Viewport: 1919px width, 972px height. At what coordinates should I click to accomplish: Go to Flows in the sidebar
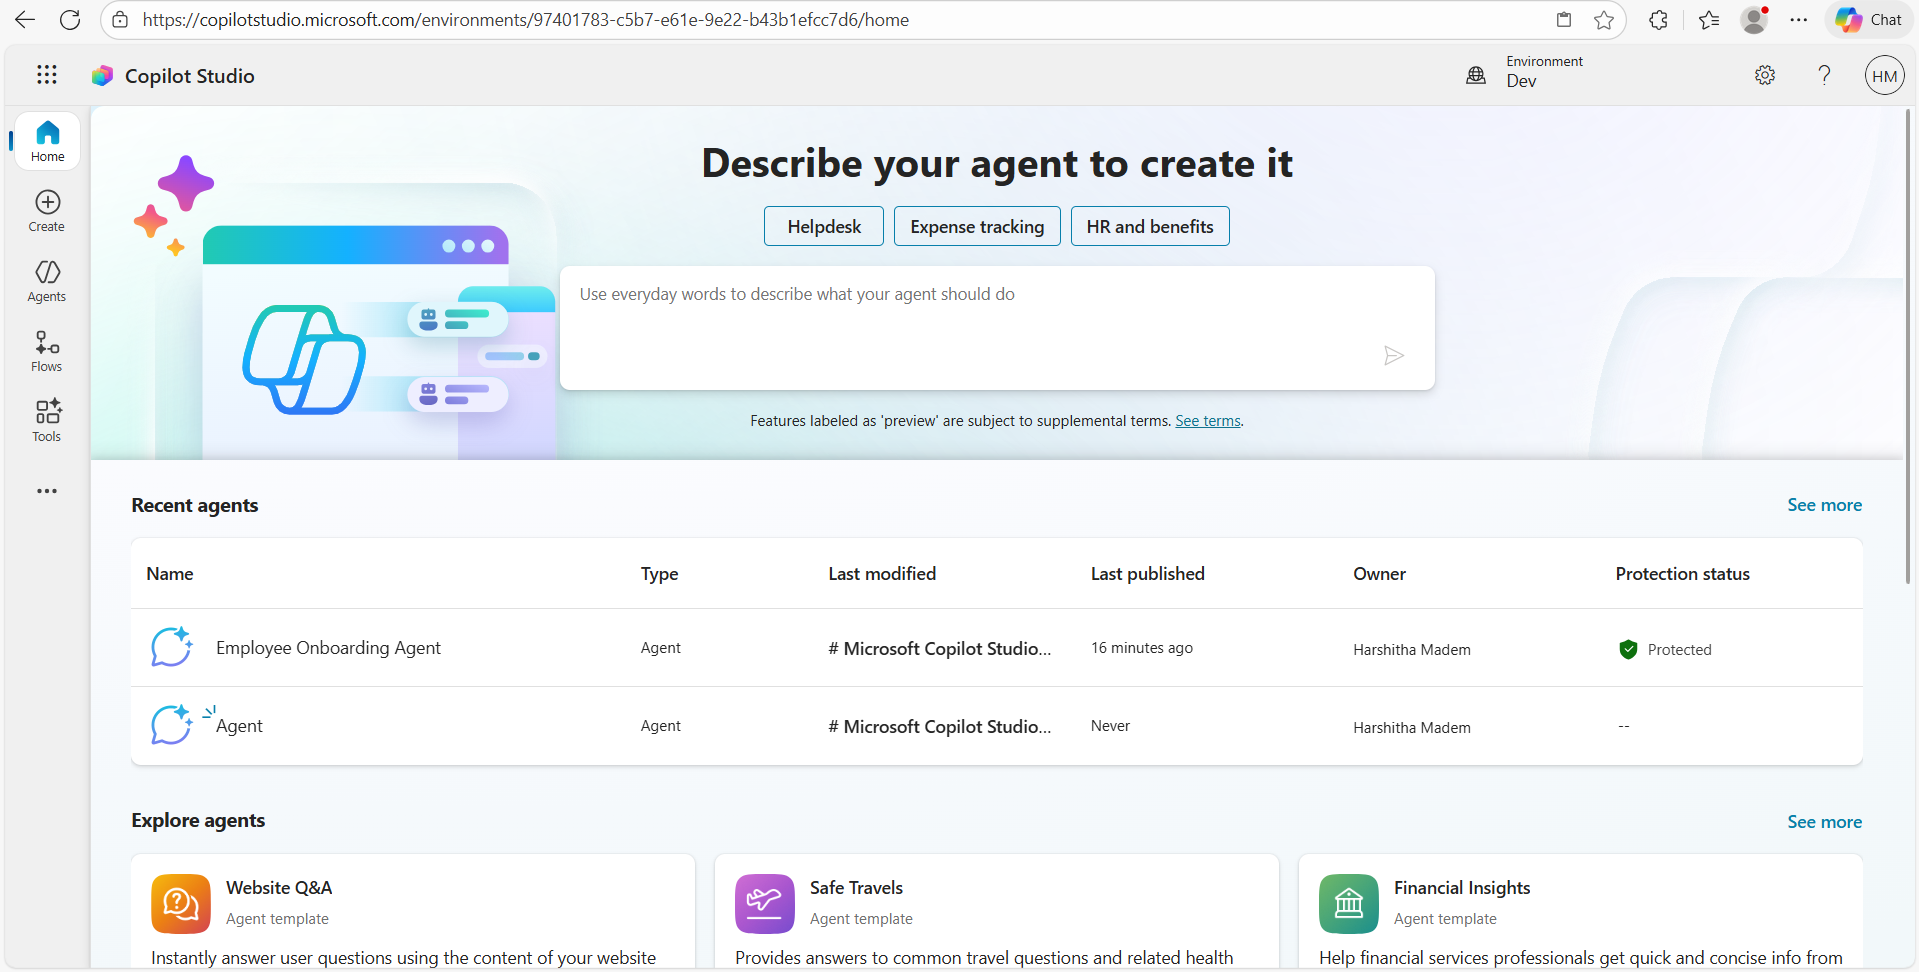tap(47, 351)
